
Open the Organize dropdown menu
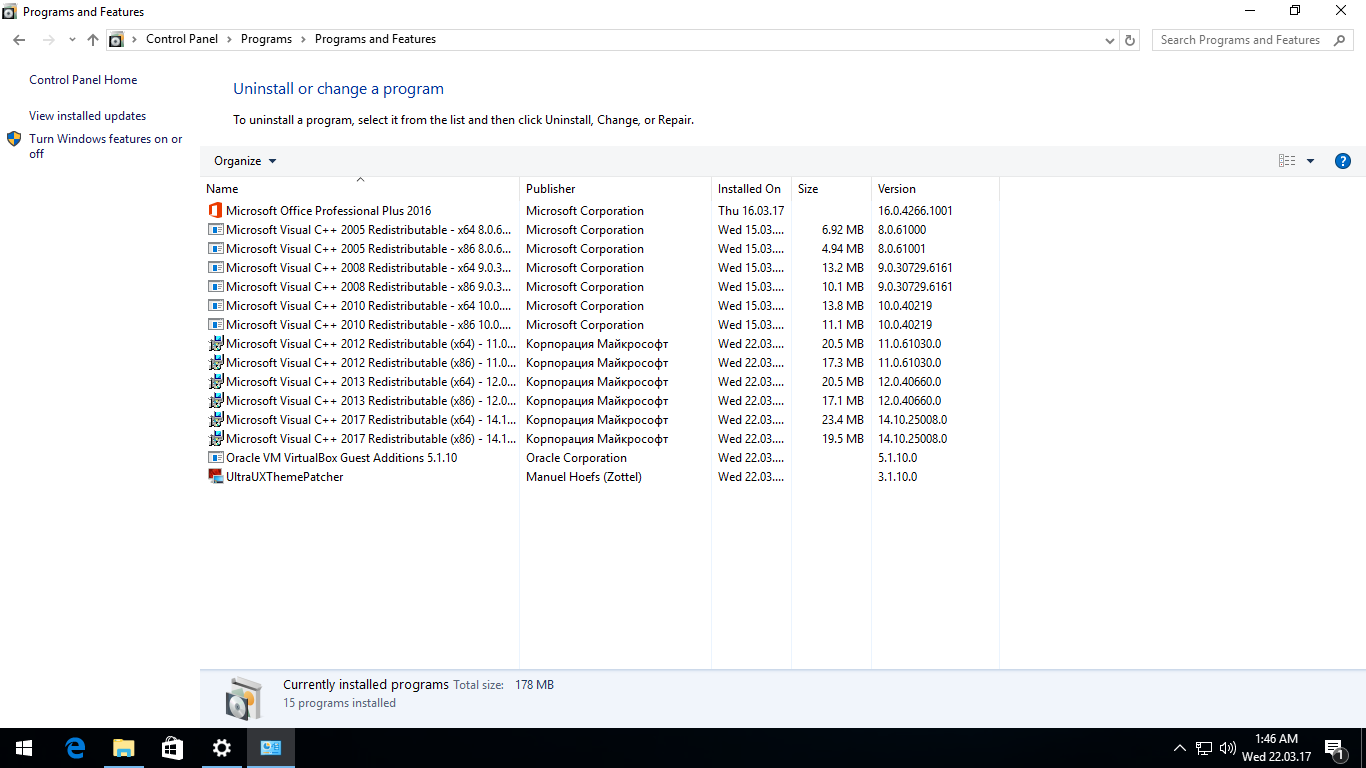(245, 161)
